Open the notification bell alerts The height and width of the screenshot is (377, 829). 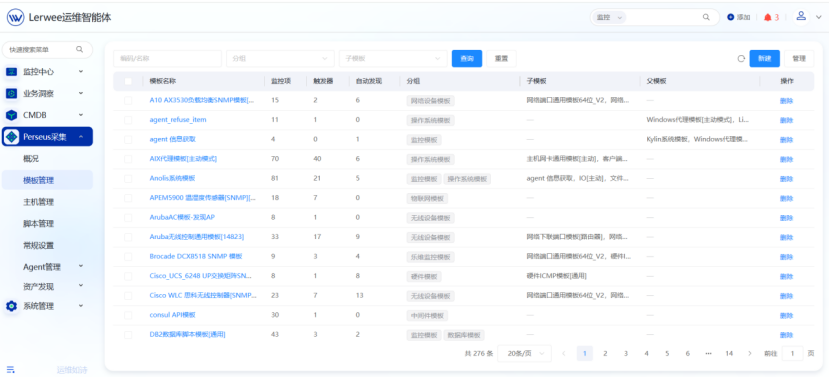tap(768, 17)
